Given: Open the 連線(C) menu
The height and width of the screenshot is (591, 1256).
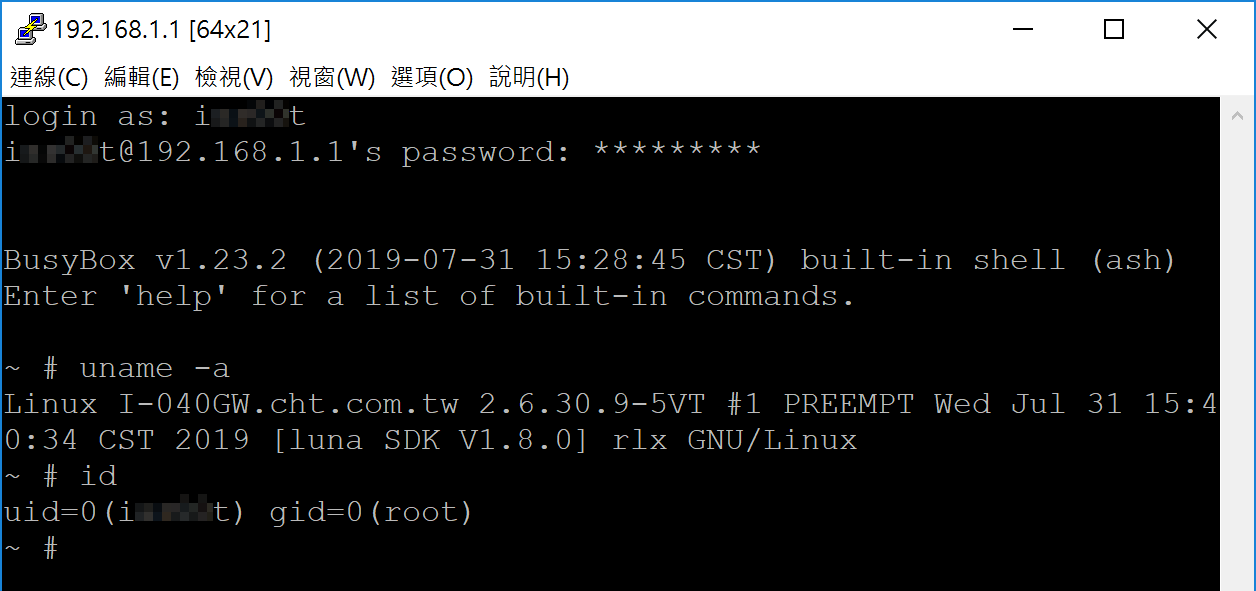Looking at the screenshot, I should pyautogui.click(x=49, y=77).
